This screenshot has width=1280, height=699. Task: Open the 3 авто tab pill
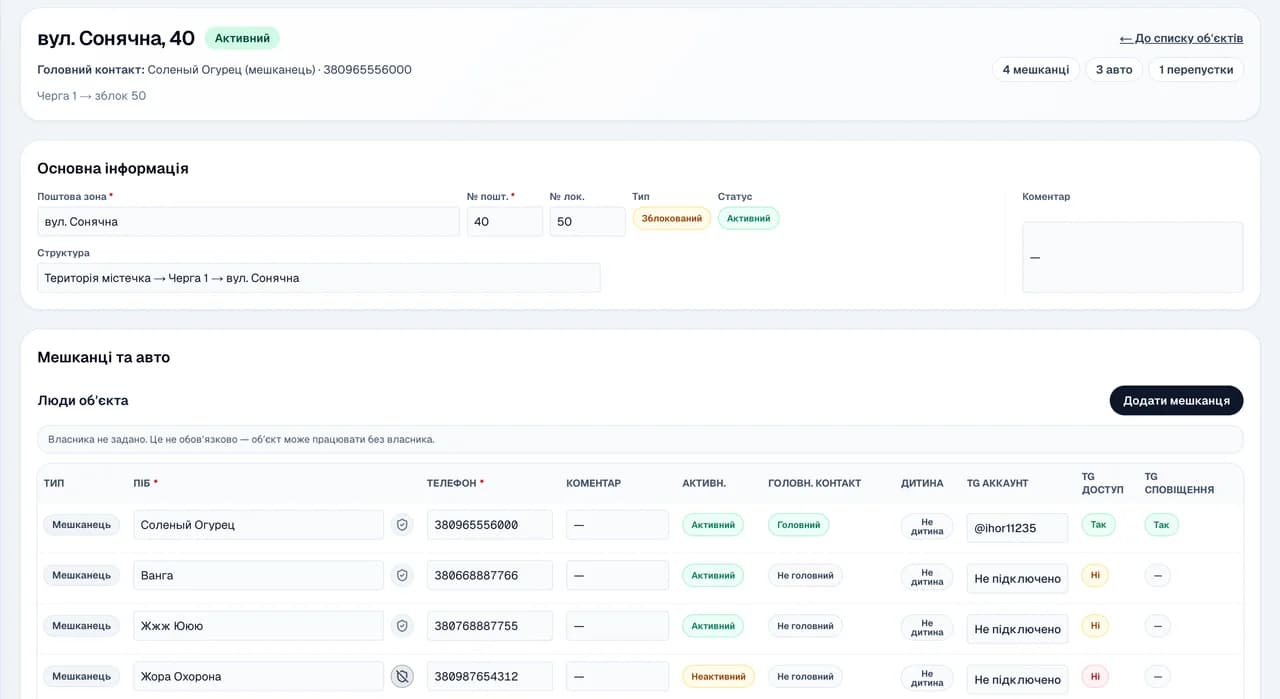point(1114,70)
